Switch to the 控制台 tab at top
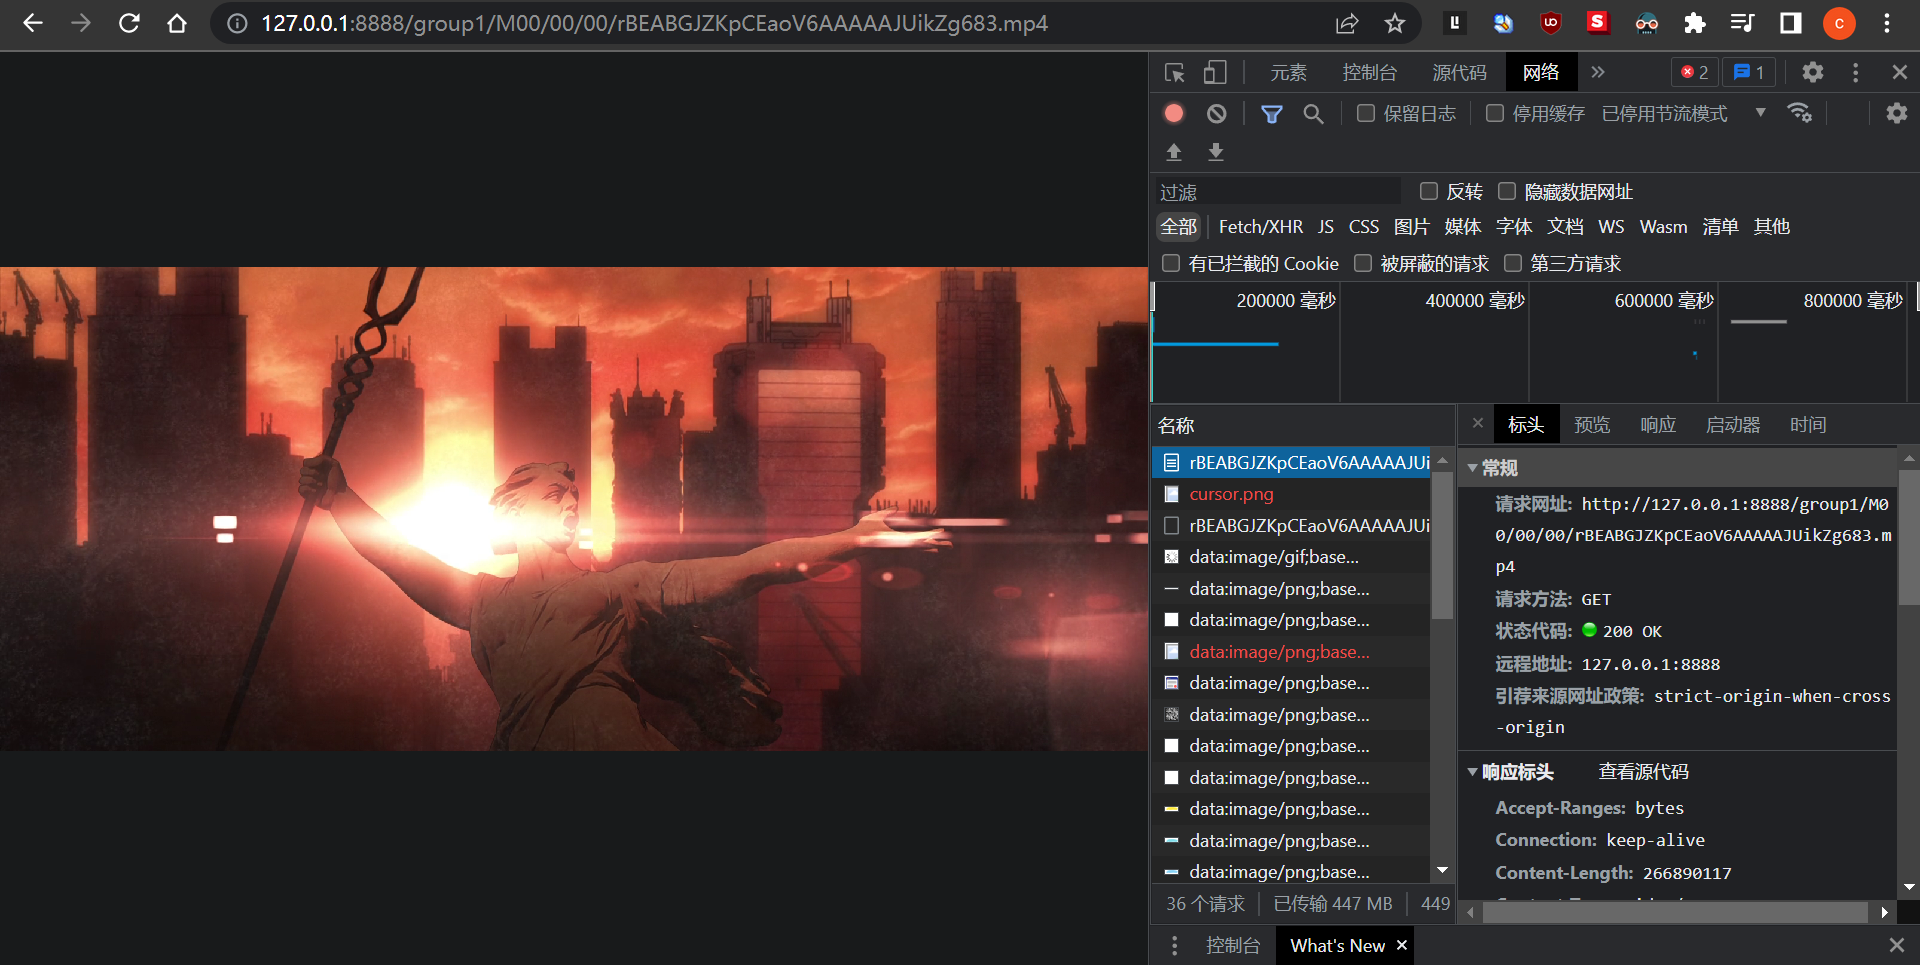Viewport: 1920px width, 965px height. pos(1369,72)
